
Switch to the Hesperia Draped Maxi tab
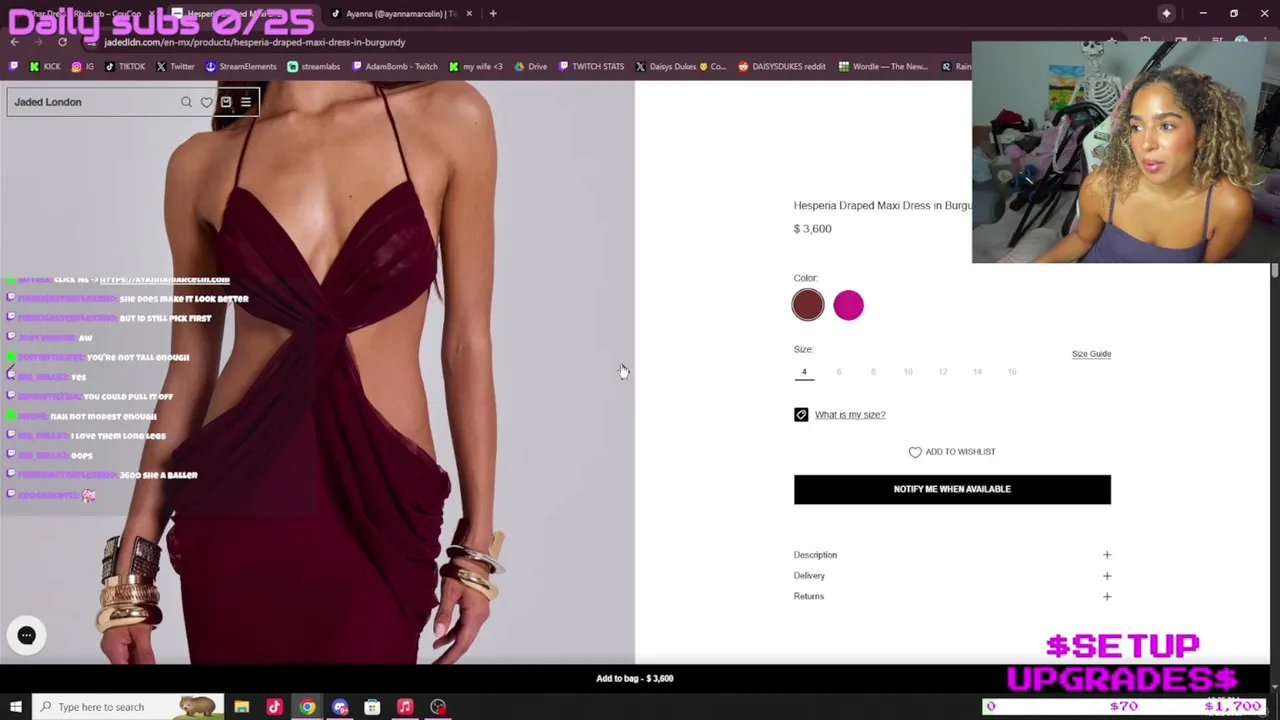click(245, 14)
